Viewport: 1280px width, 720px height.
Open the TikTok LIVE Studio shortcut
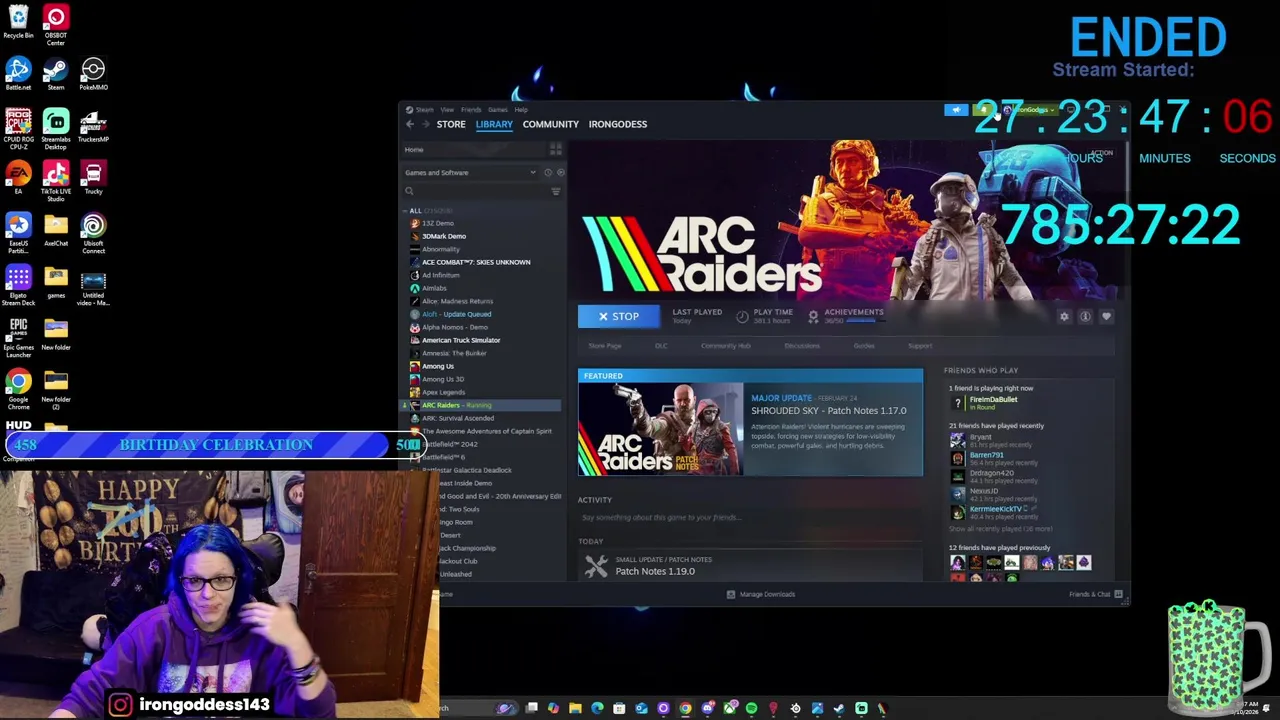pos(56,180)
